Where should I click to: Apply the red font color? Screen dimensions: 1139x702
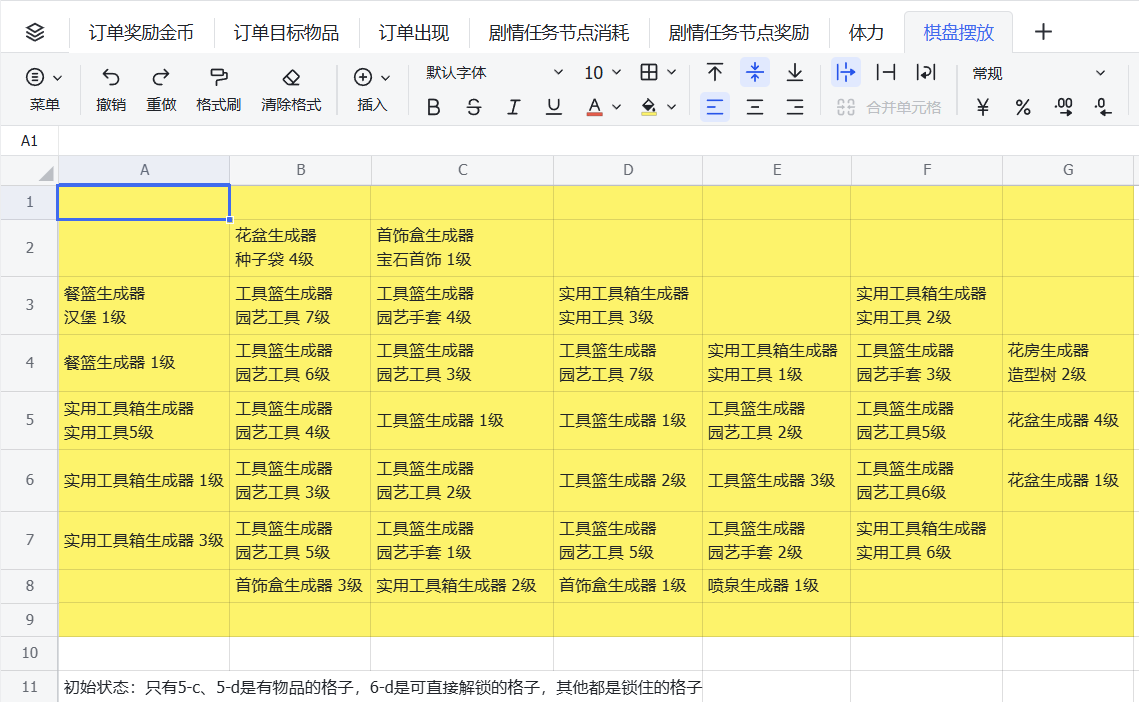point(594,108)
